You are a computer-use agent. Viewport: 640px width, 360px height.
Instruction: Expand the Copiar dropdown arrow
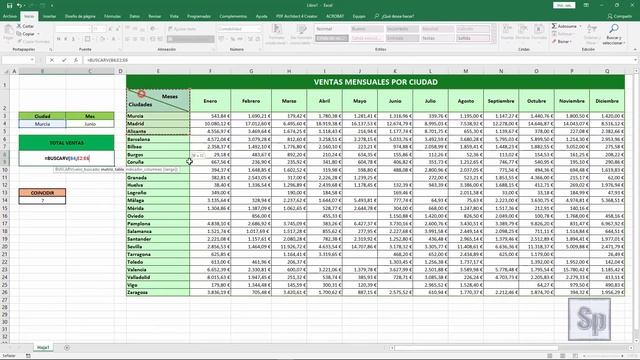click(38, 34)
